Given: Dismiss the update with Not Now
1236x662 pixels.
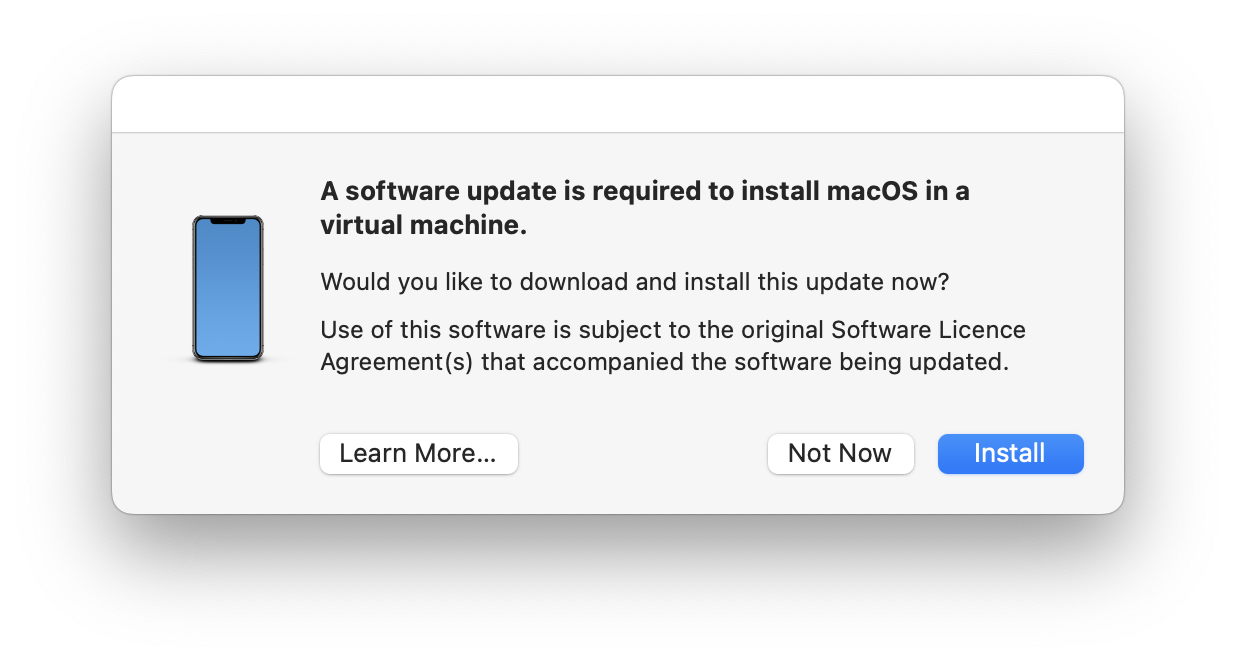Looking at the screenshot, I should point(840,454).
